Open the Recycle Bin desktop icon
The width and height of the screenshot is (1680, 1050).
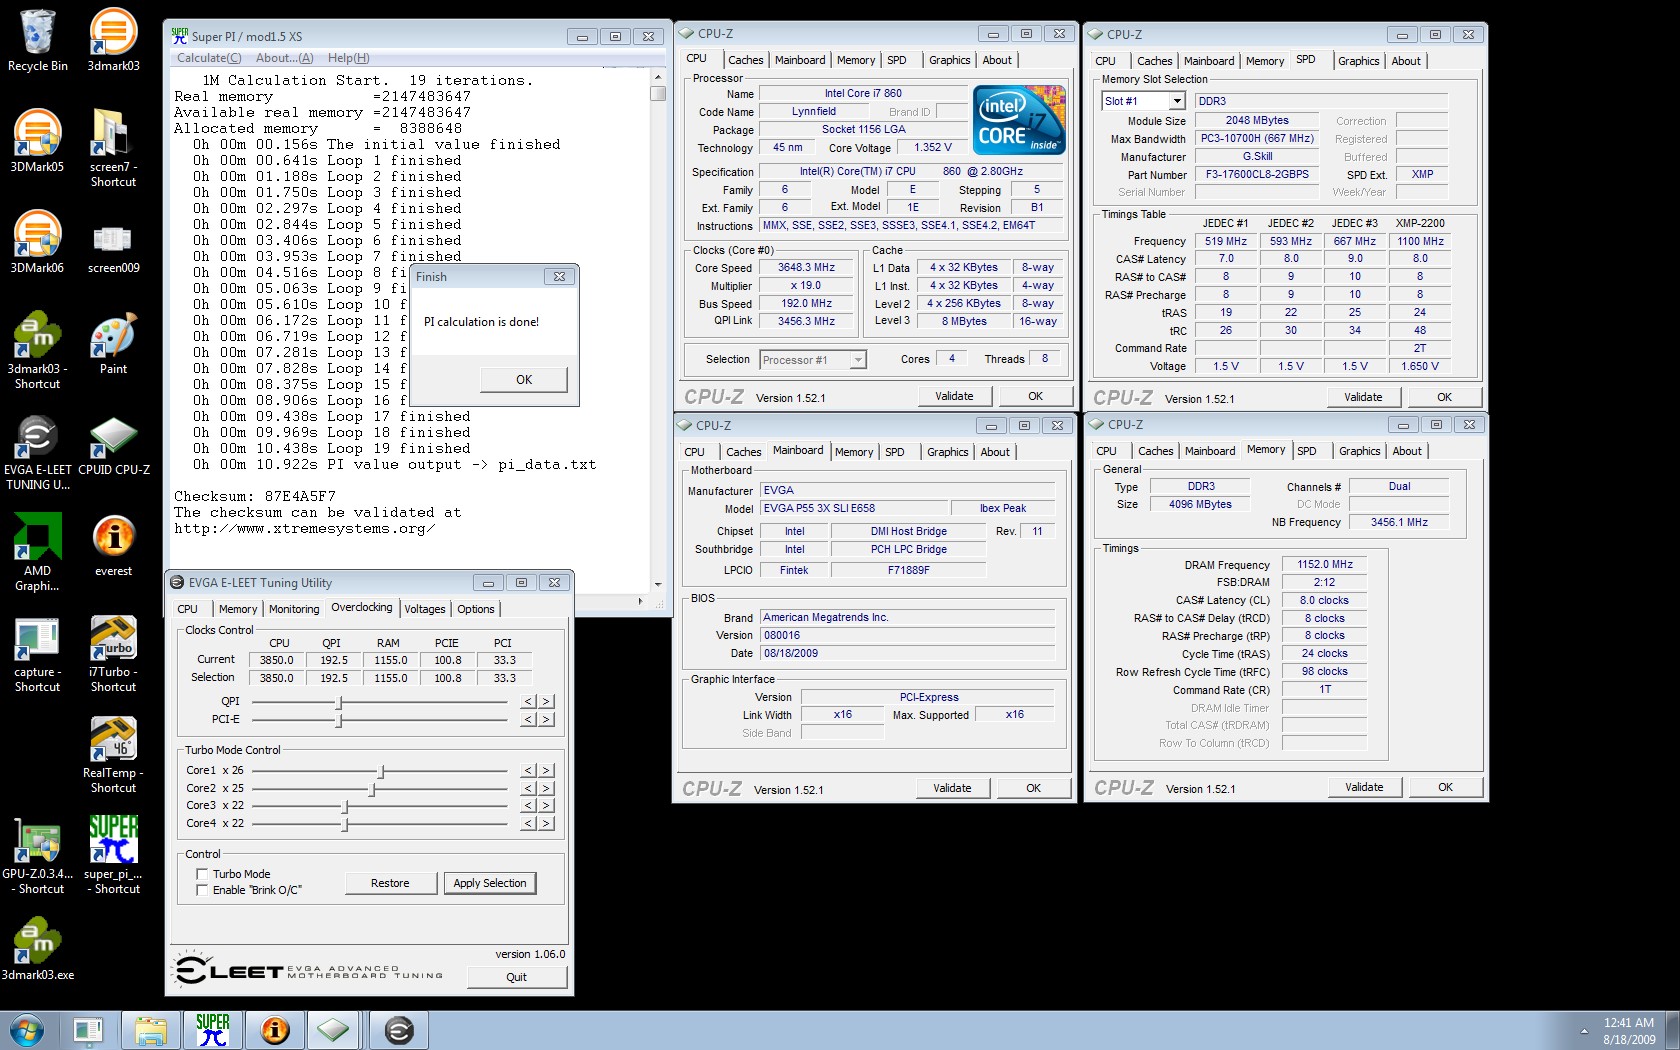(37, 40)
